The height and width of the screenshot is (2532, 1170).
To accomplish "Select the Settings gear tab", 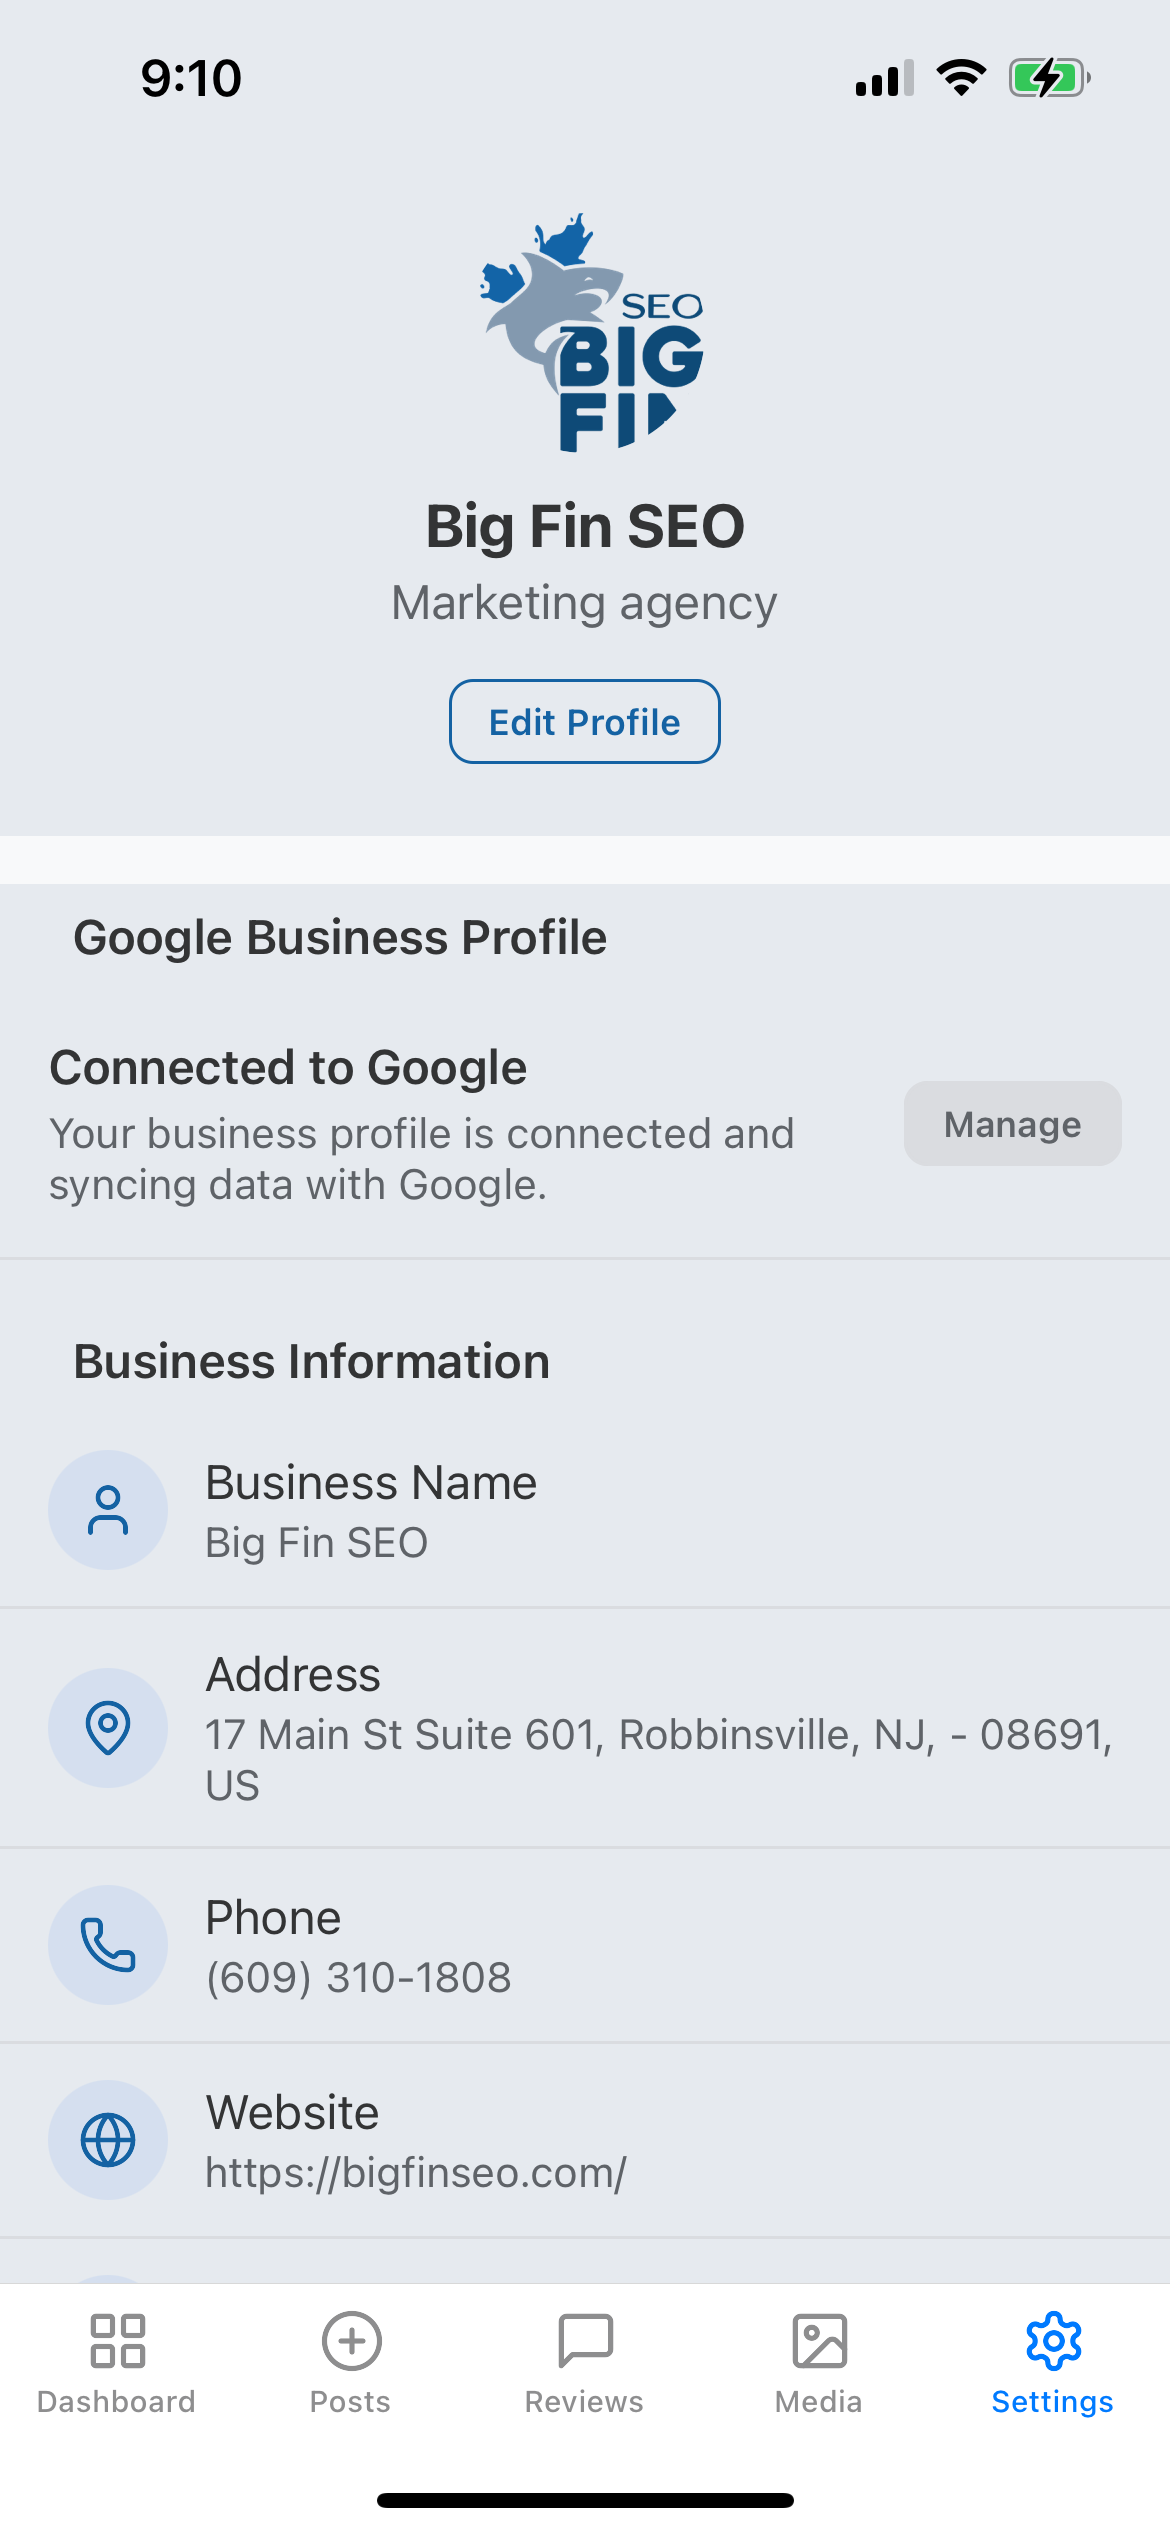I will (x=1053, y=2362).
